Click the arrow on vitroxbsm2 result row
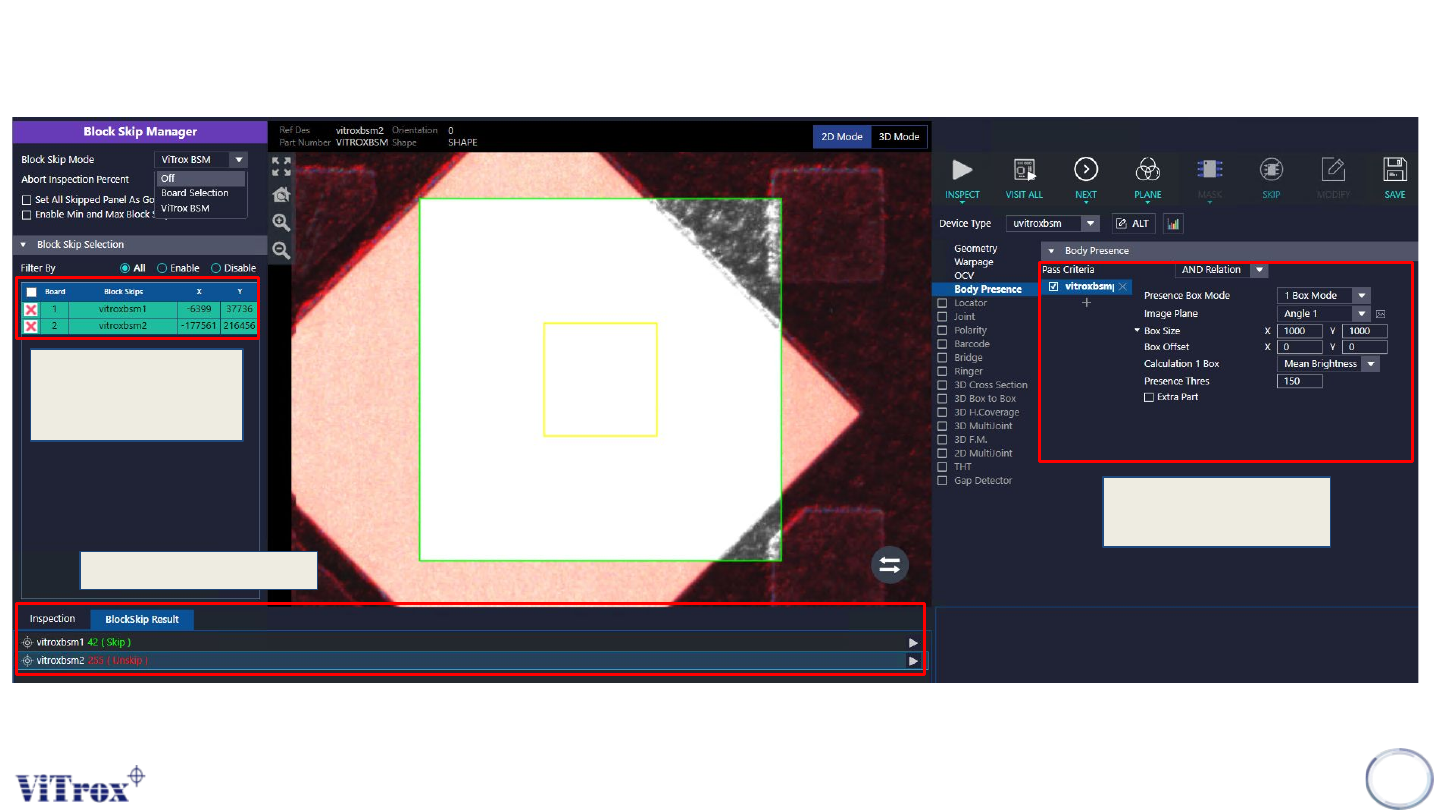Viewport: 1440px width, 810px height. click(912, 661)
